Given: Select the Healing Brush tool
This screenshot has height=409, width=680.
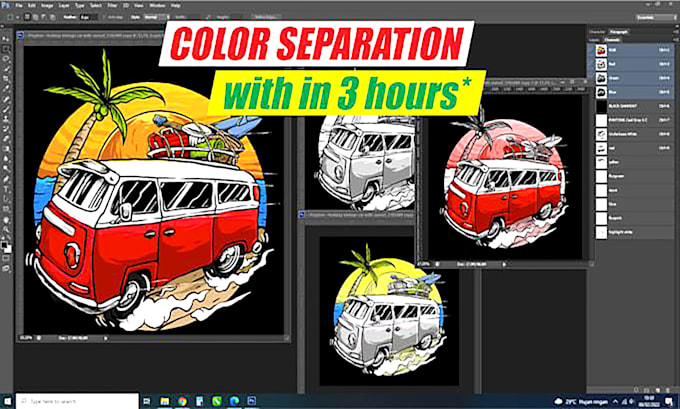Looking at the screenshot, I should click(x=6, y=99).
